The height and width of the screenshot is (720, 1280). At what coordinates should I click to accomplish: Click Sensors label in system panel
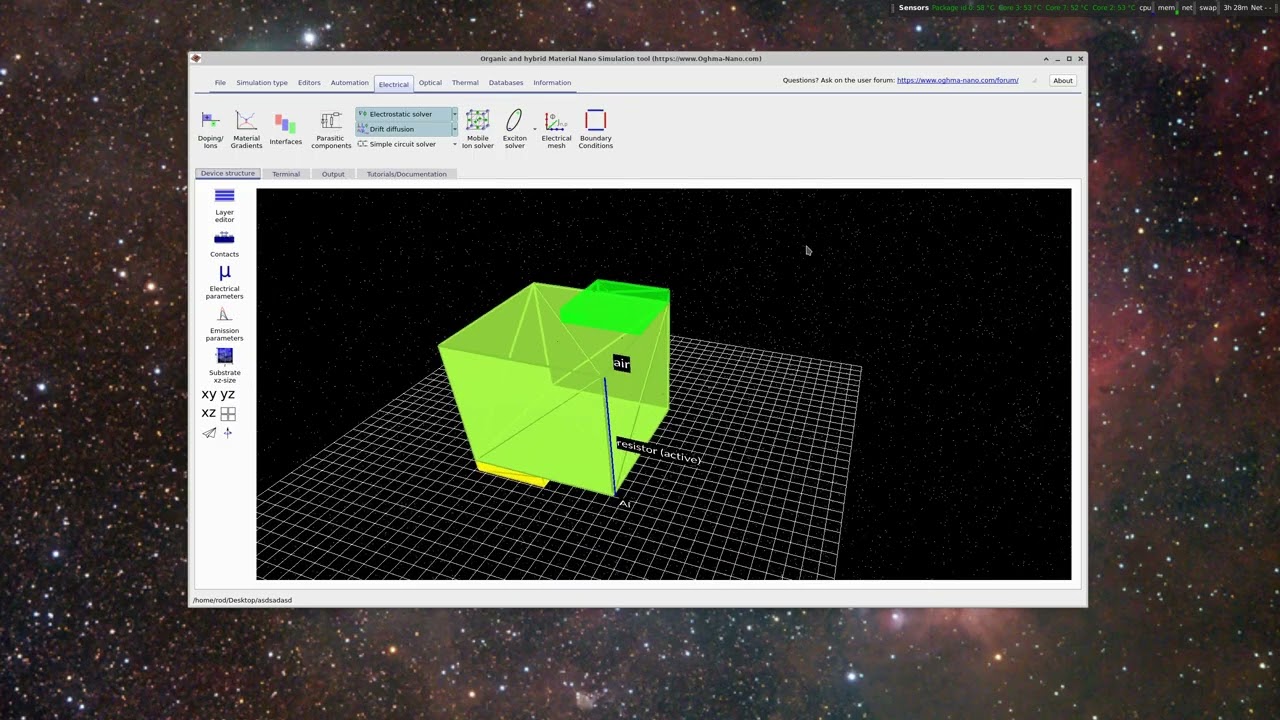click(x=914, y=7)
